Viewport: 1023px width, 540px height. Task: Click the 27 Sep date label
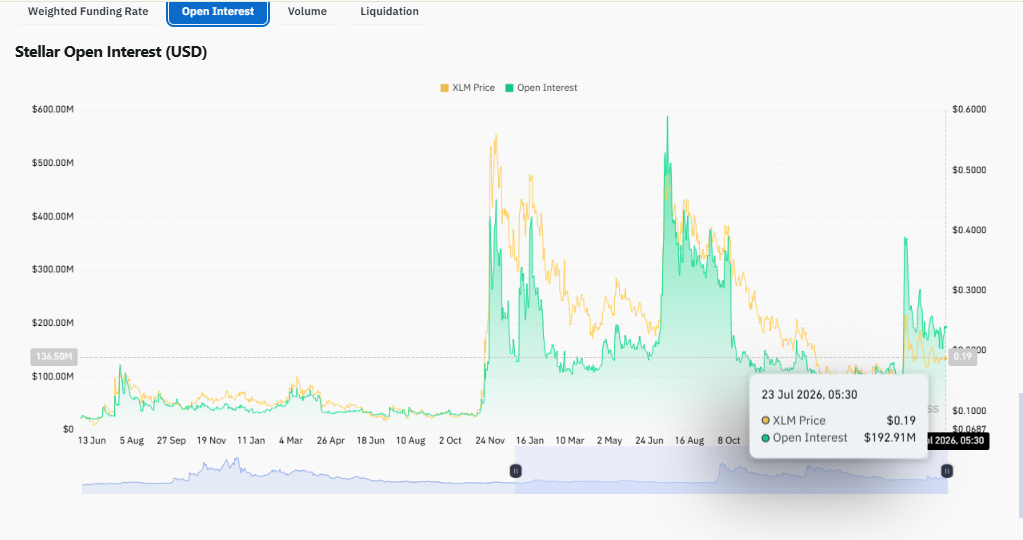tap(171, 441)
